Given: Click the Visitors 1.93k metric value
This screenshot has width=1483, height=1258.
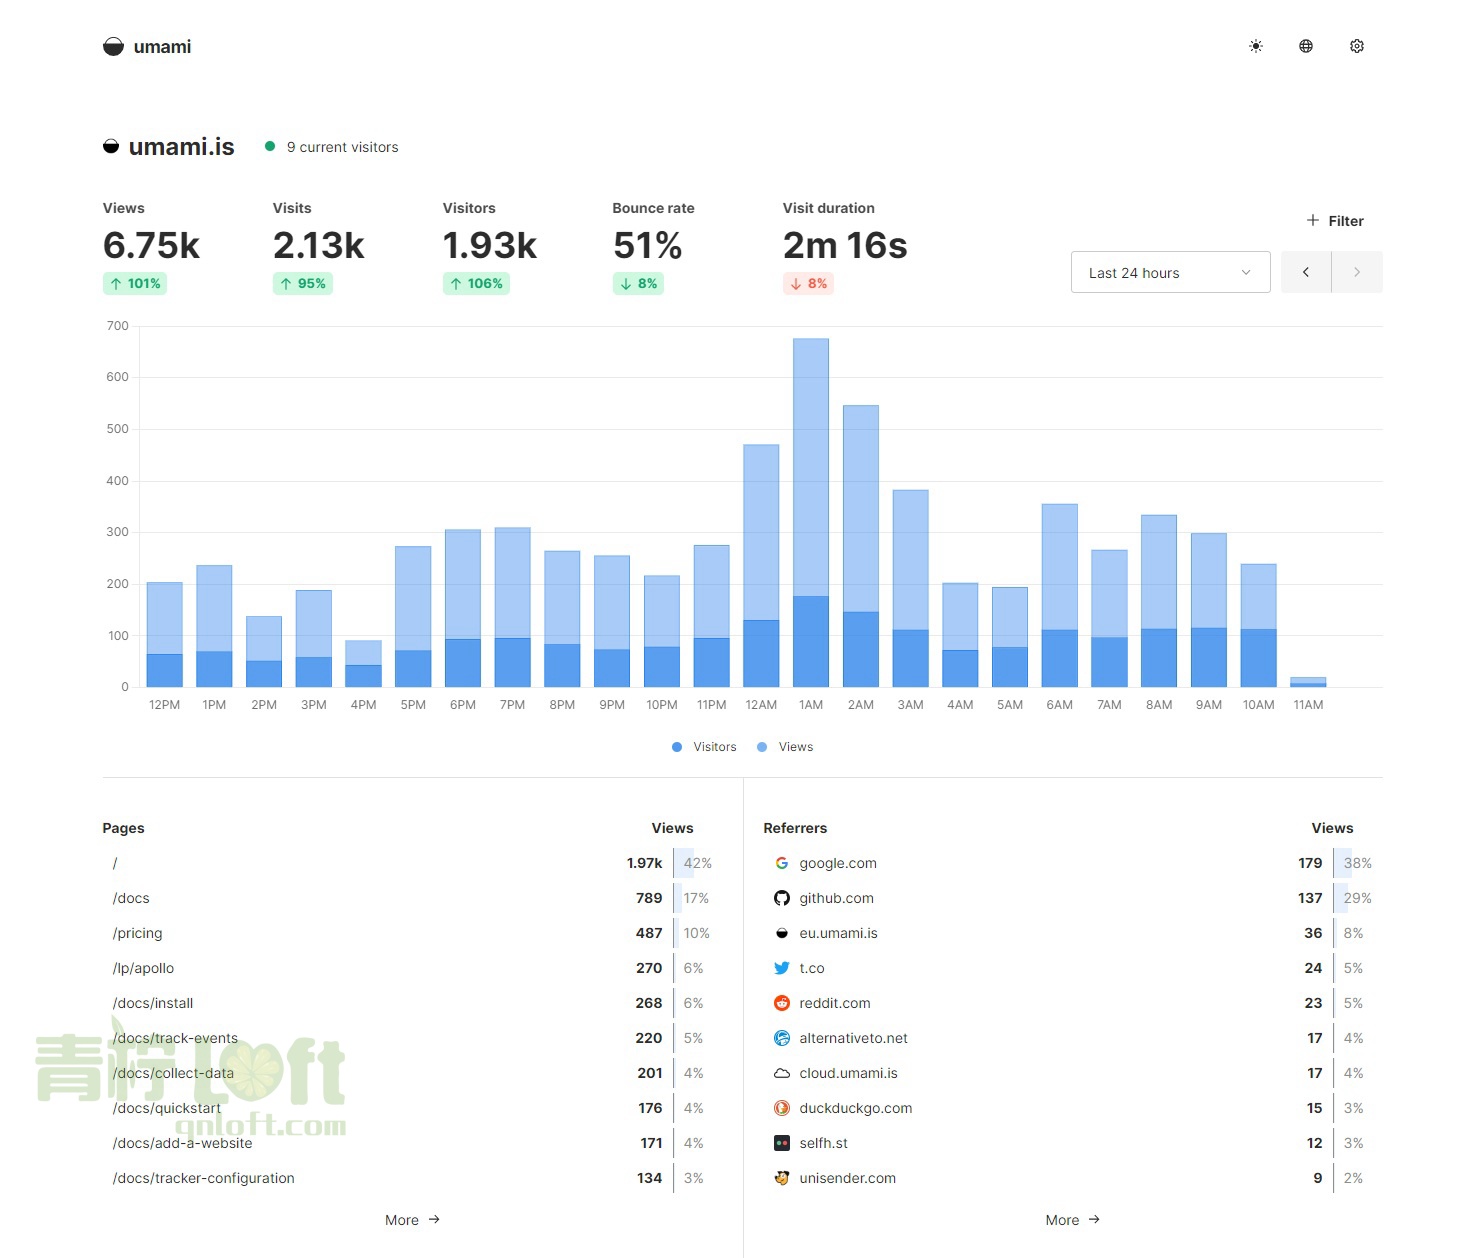Looking at the screenshot, I should click(490, 245).
